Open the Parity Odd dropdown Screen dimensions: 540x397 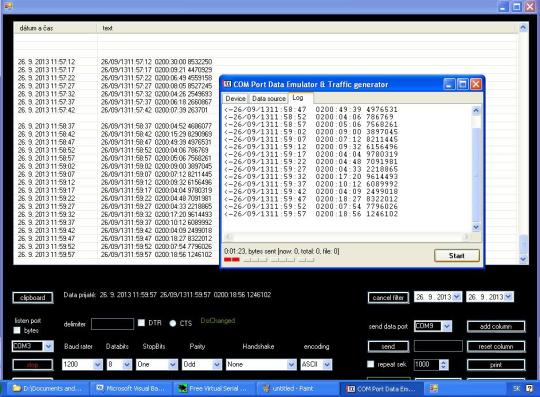tap(217, 364)
